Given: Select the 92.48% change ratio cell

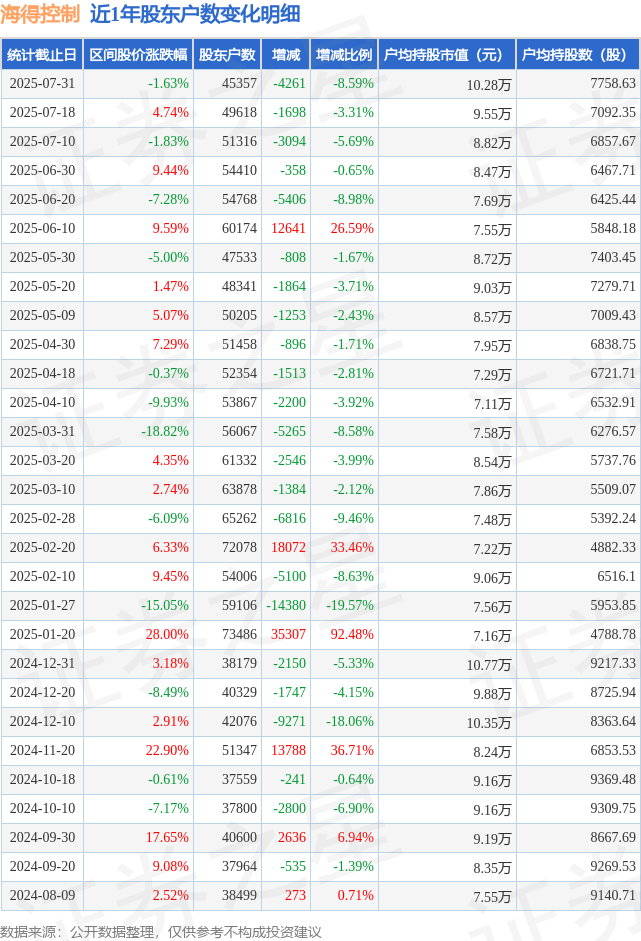Looking at the screenshot, I should pyautogui.click(x=352, y=634).
